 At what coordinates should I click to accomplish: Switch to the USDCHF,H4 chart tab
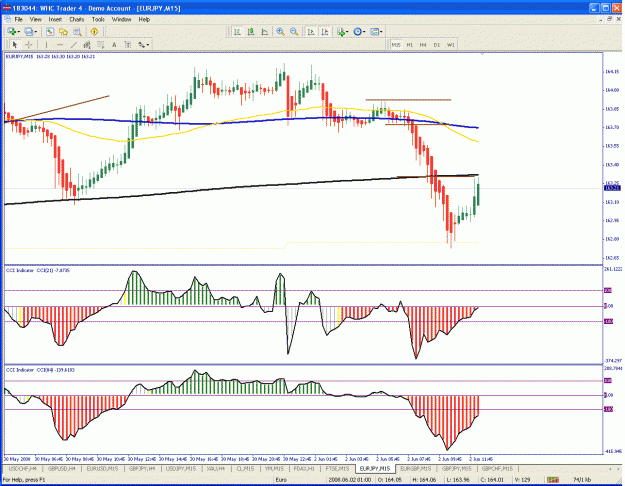(23, 468)
